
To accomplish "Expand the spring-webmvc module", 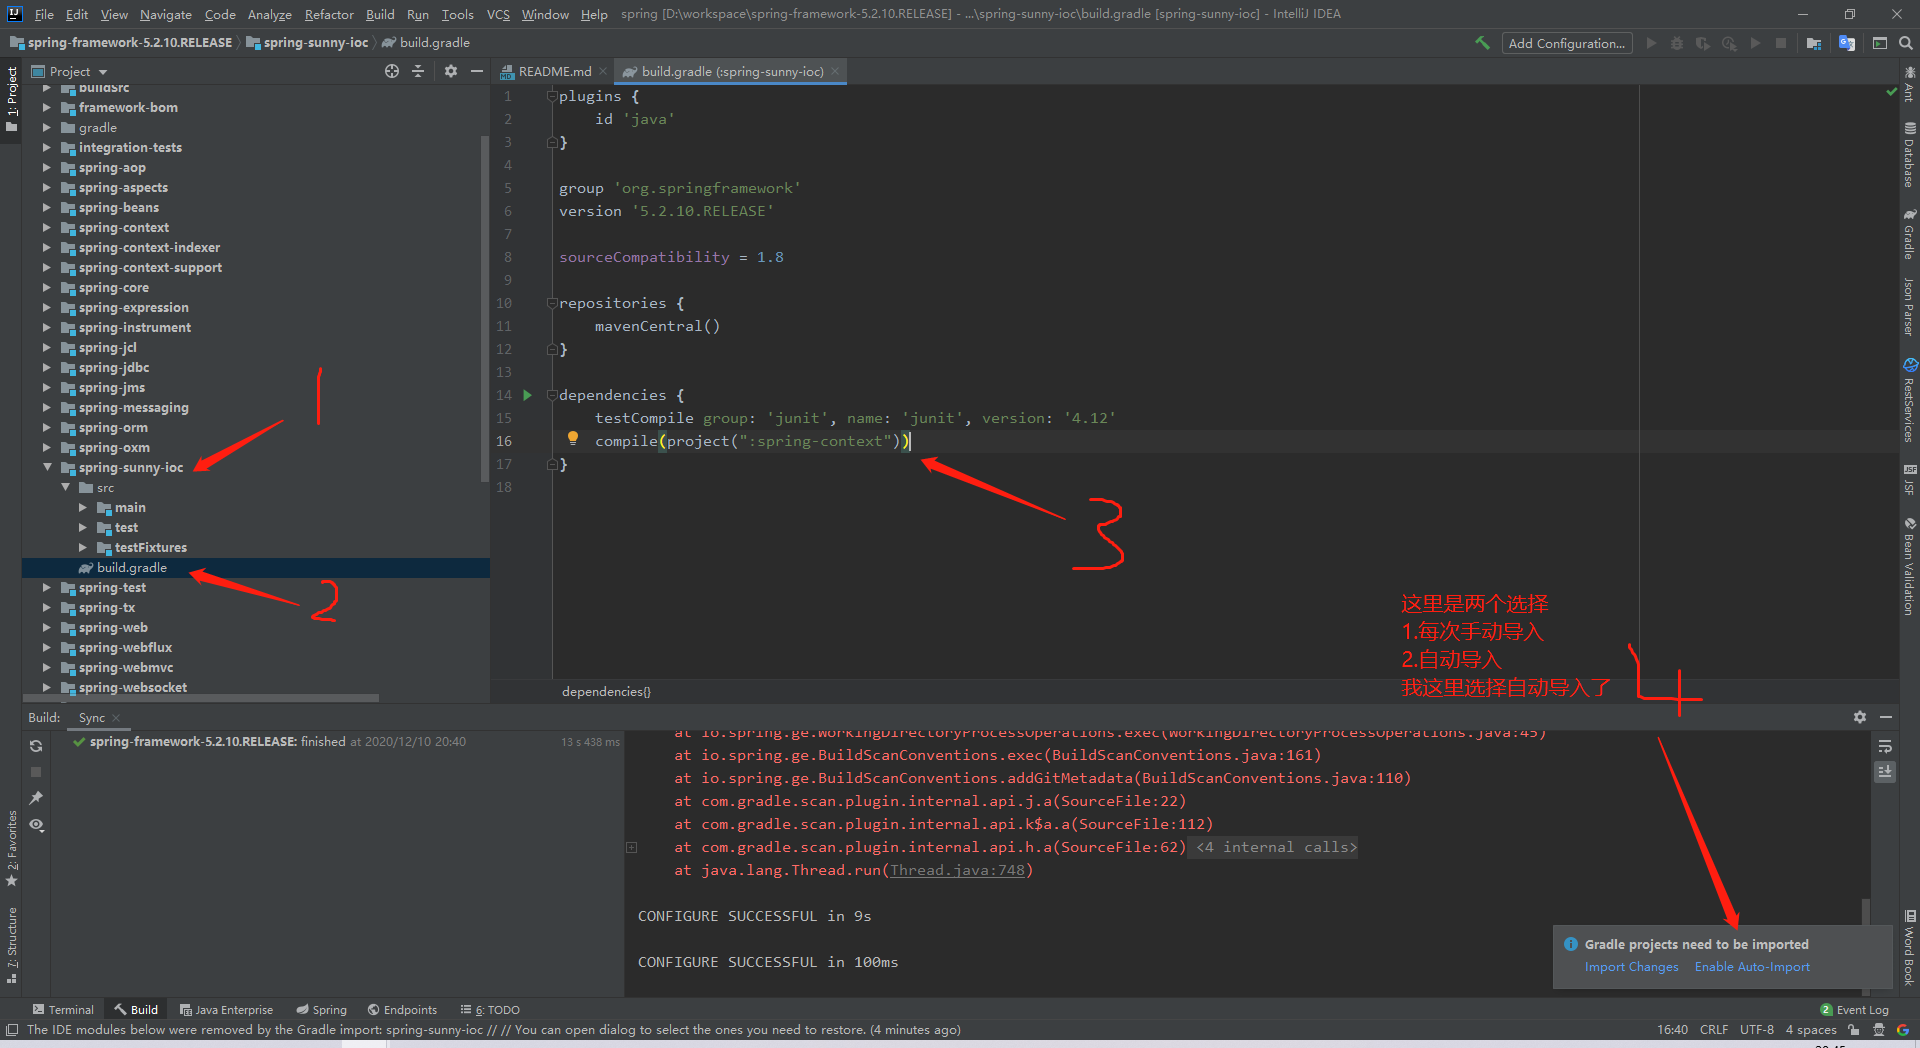I will coord(47,667).
